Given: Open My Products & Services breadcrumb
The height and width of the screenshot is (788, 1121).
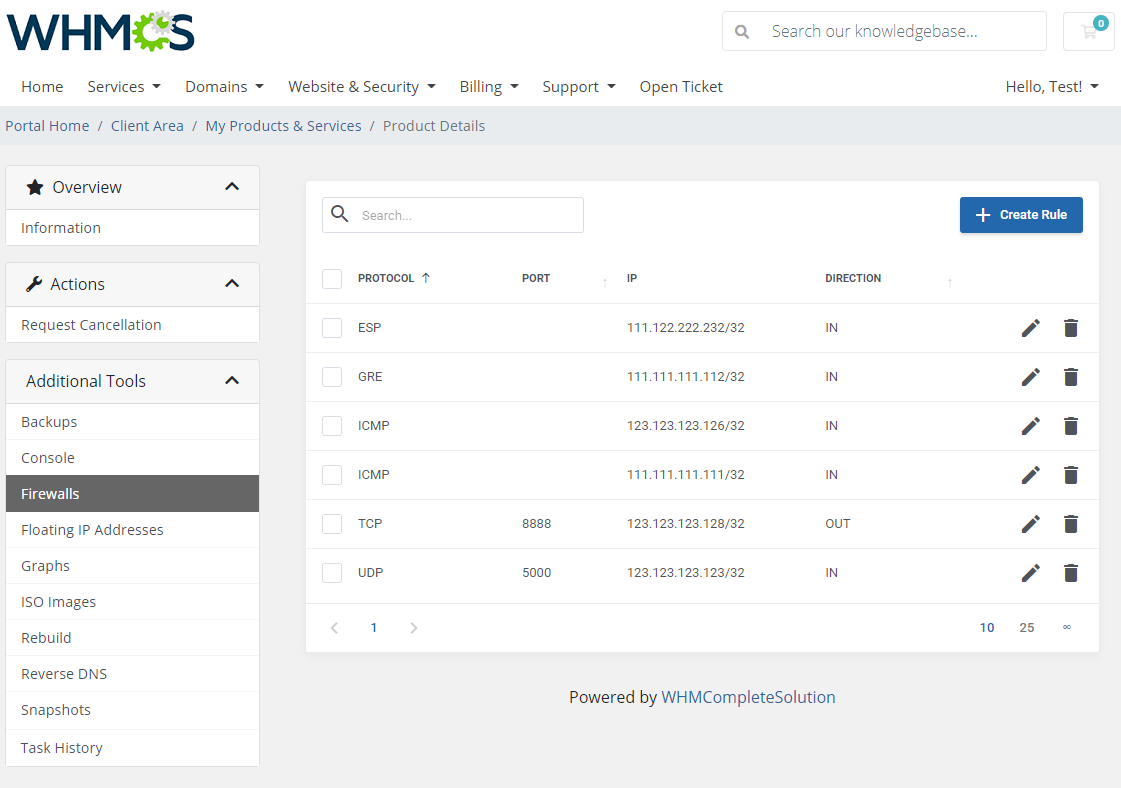Looking at the screenshot, I should pos(283,126).
